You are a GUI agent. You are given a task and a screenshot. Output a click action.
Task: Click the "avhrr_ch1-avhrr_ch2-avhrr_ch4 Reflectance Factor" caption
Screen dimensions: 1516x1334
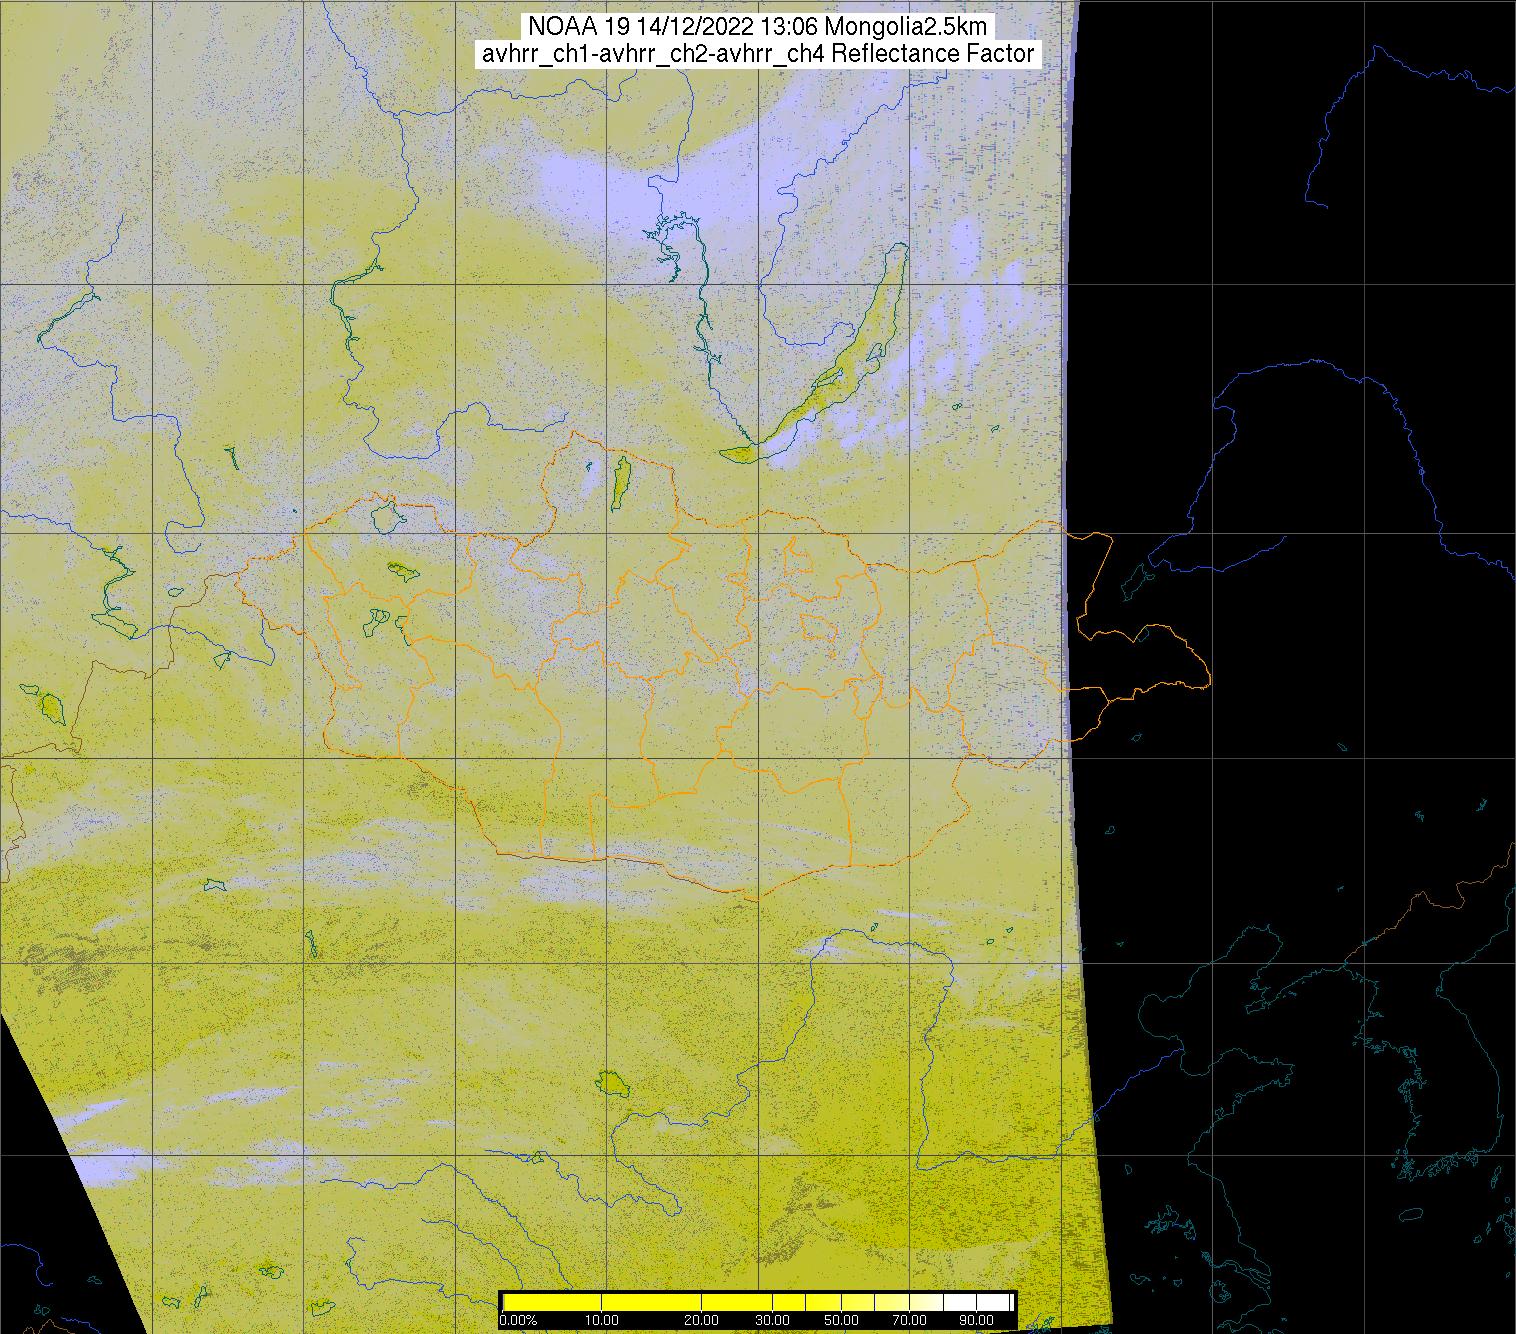coord(758,54)
